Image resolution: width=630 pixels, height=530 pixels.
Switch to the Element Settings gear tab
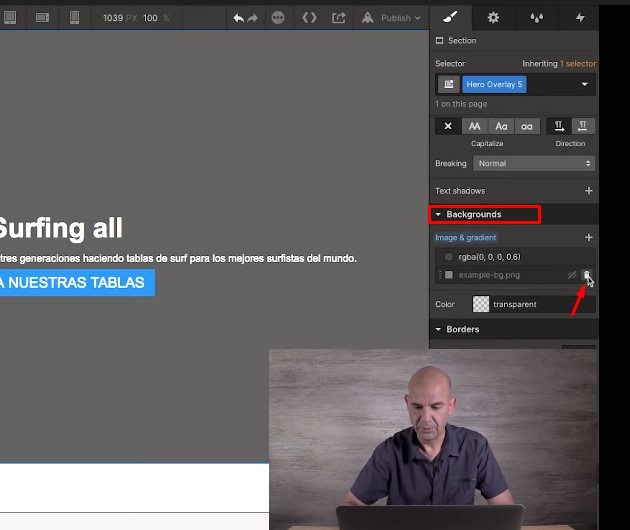493,17
